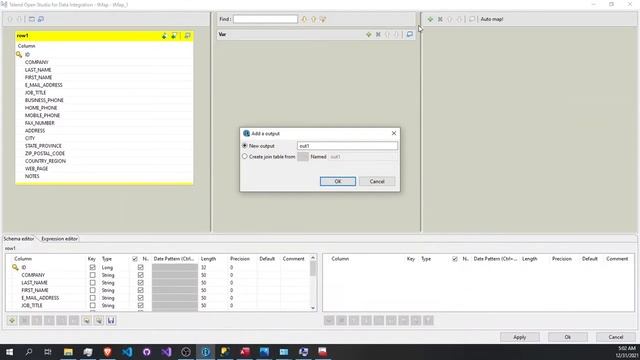Add a schema column with the green plus
The image size is (640, 360).
[12, 321]
